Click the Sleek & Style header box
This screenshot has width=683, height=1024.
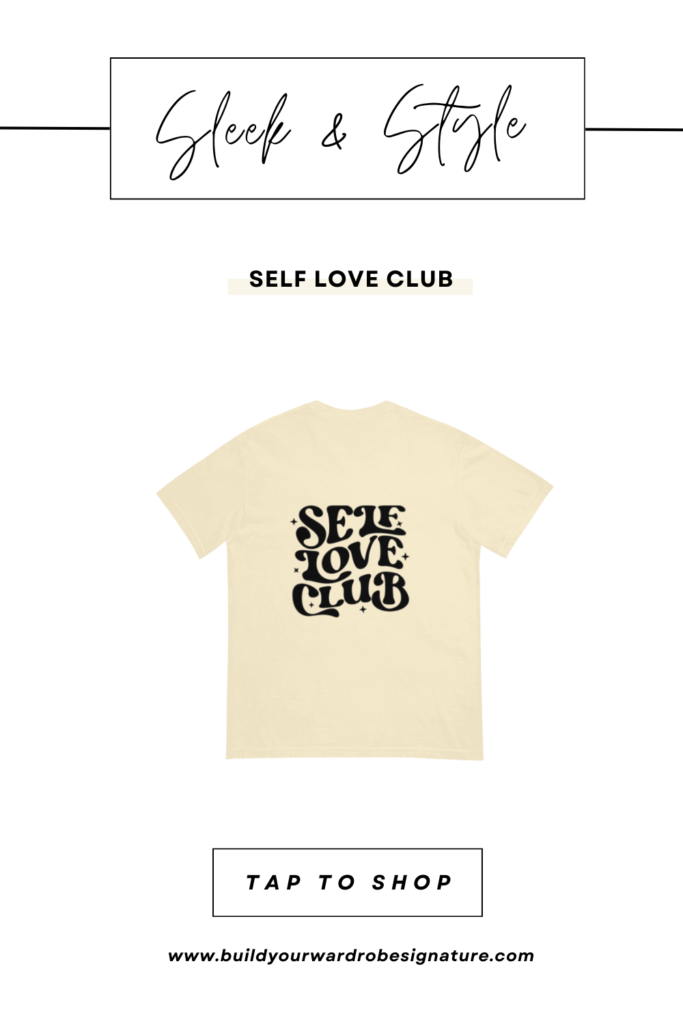coord(347,128)
